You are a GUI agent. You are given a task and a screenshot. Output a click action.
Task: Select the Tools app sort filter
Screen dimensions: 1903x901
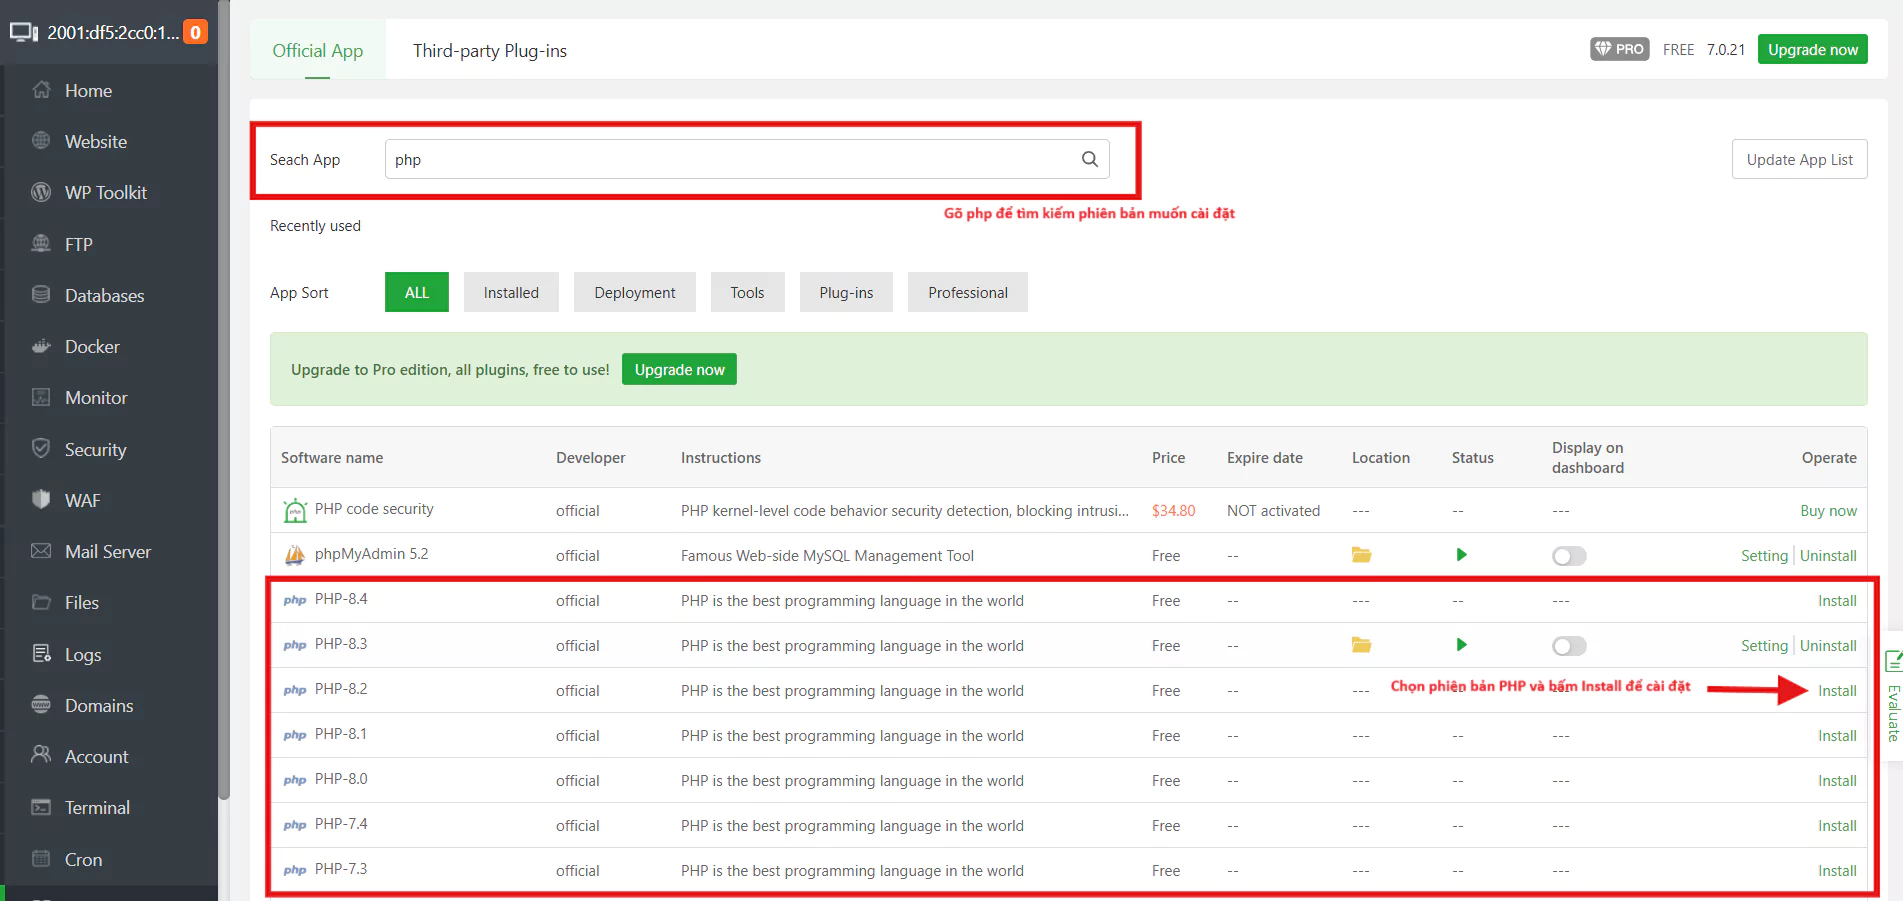747,292
